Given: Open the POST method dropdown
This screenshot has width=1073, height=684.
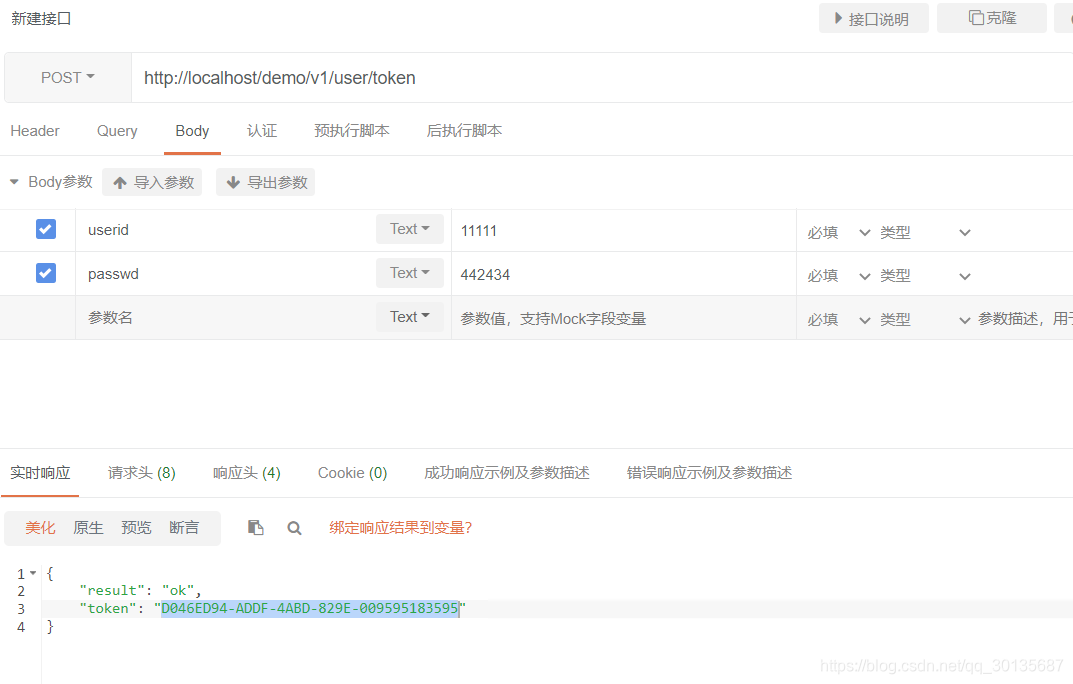Looking at the screenshot, I should coord(68,77).
